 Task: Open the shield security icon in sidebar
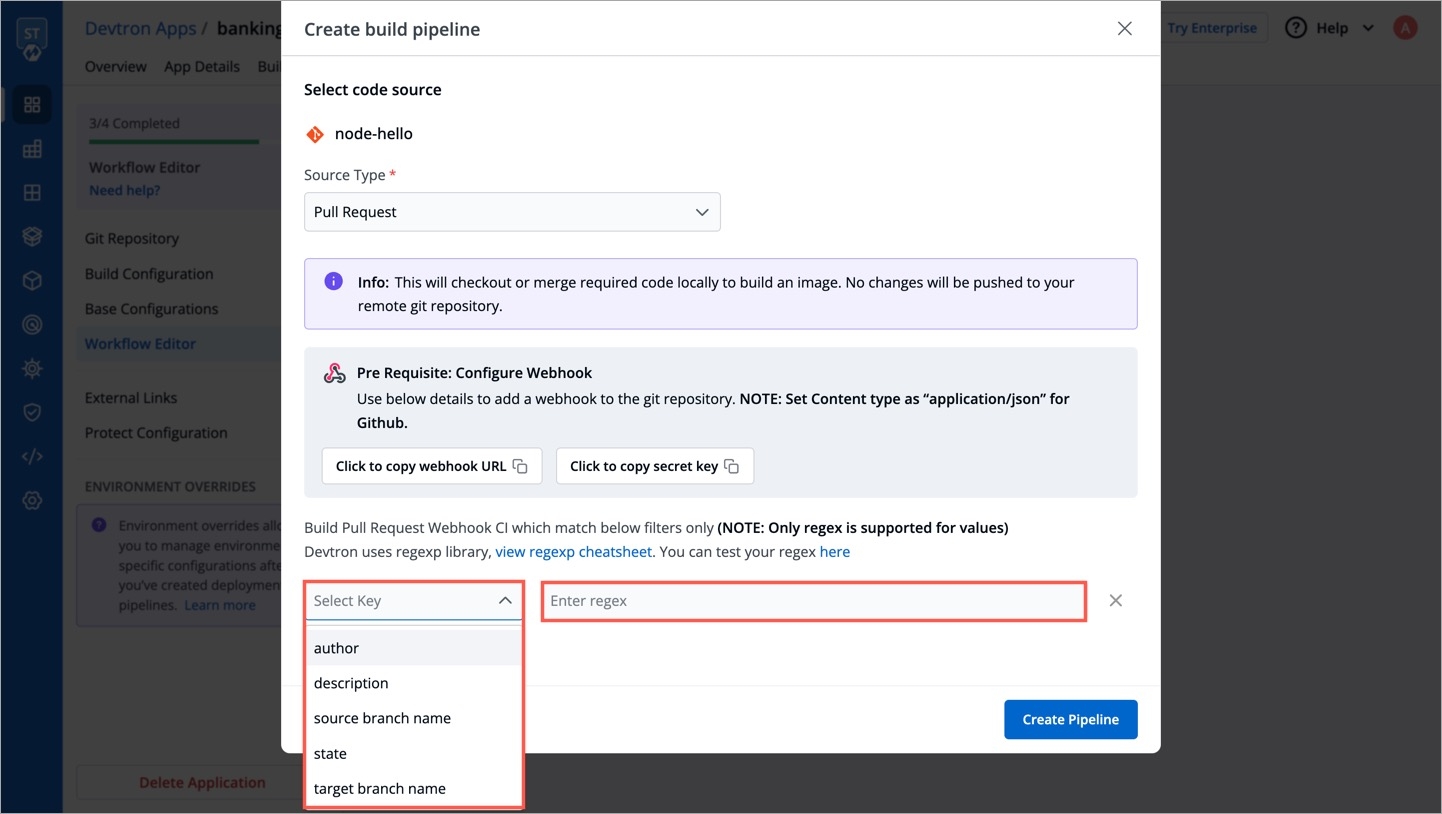tap(32, 413)
